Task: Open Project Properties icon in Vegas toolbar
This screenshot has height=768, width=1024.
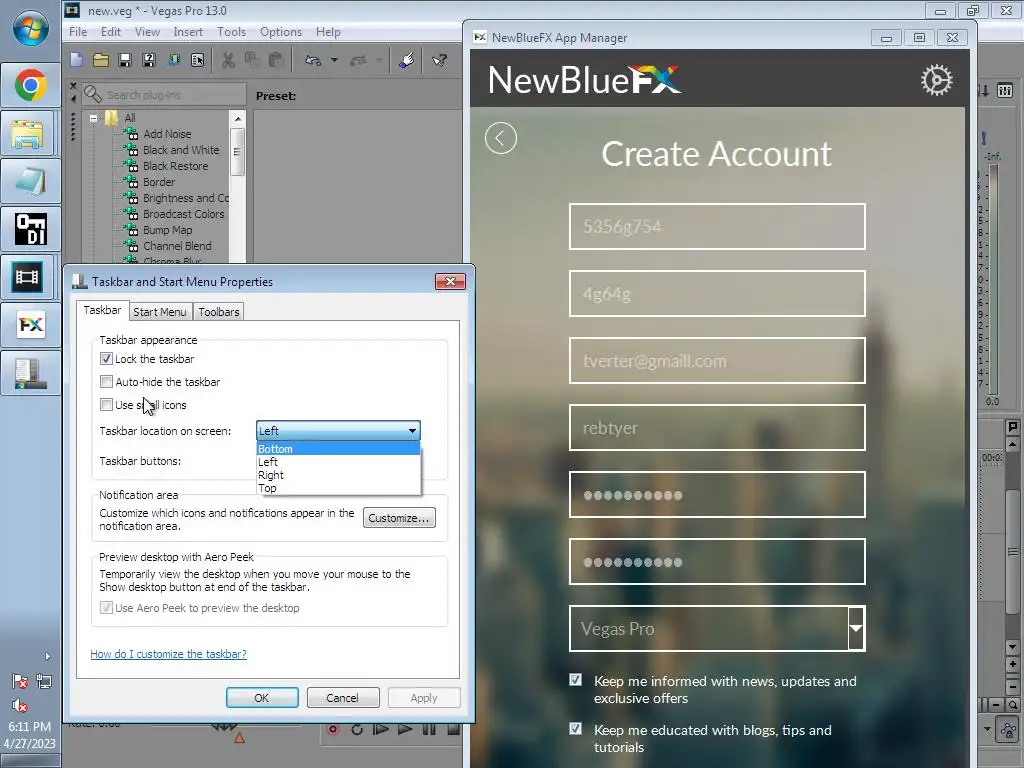Action: (197, 60)
